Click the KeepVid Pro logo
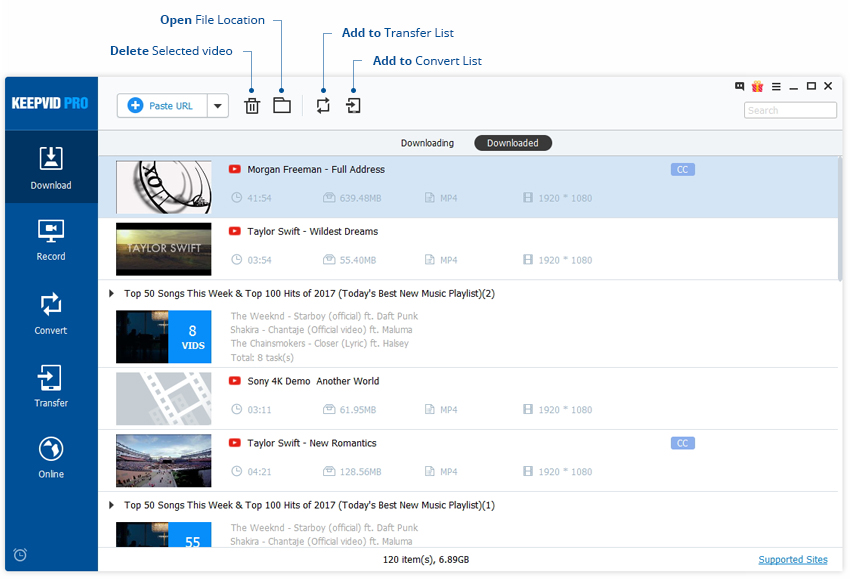The height and width of the screenshot is (582, 850). pyautogui.click(x=50, y=103)
